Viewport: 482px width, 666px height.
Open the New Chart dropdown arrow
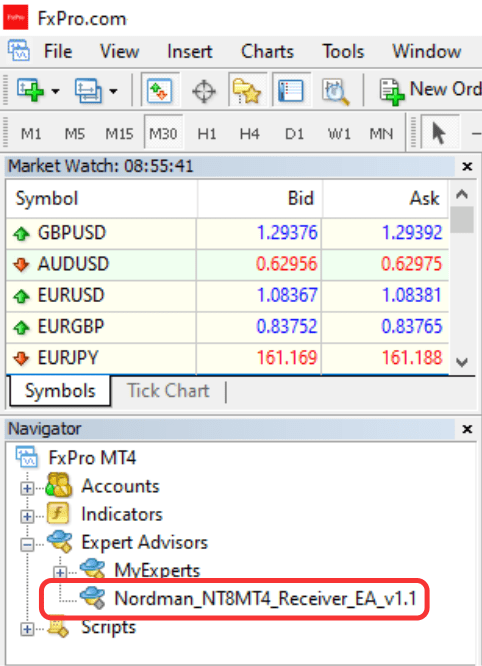pyautogui.click(x=55, y=91)
